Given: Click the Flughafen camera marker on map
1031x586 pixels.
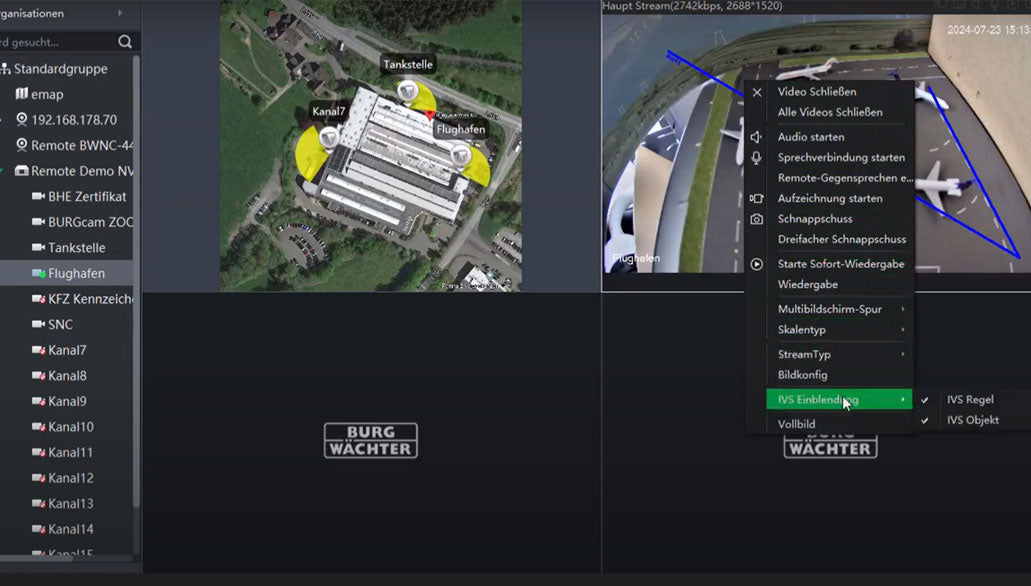Looking at the screenshot, I should pos(460,155).
